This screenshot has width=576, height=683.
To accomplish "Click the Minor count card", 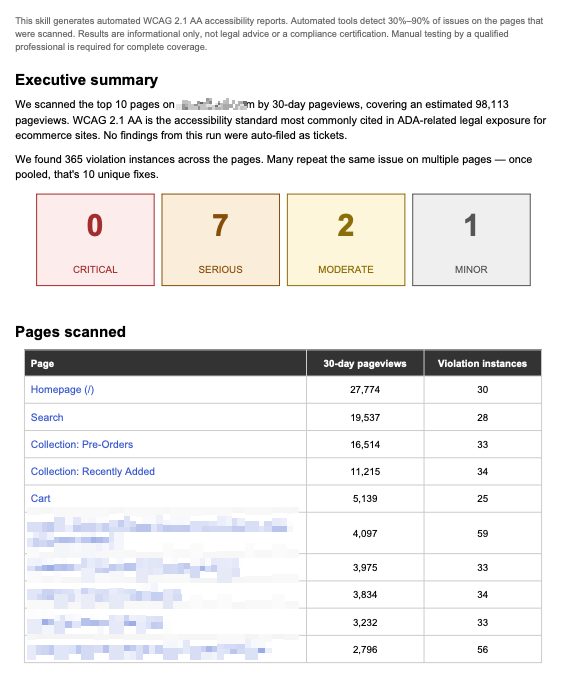I will tap(471, 240).
